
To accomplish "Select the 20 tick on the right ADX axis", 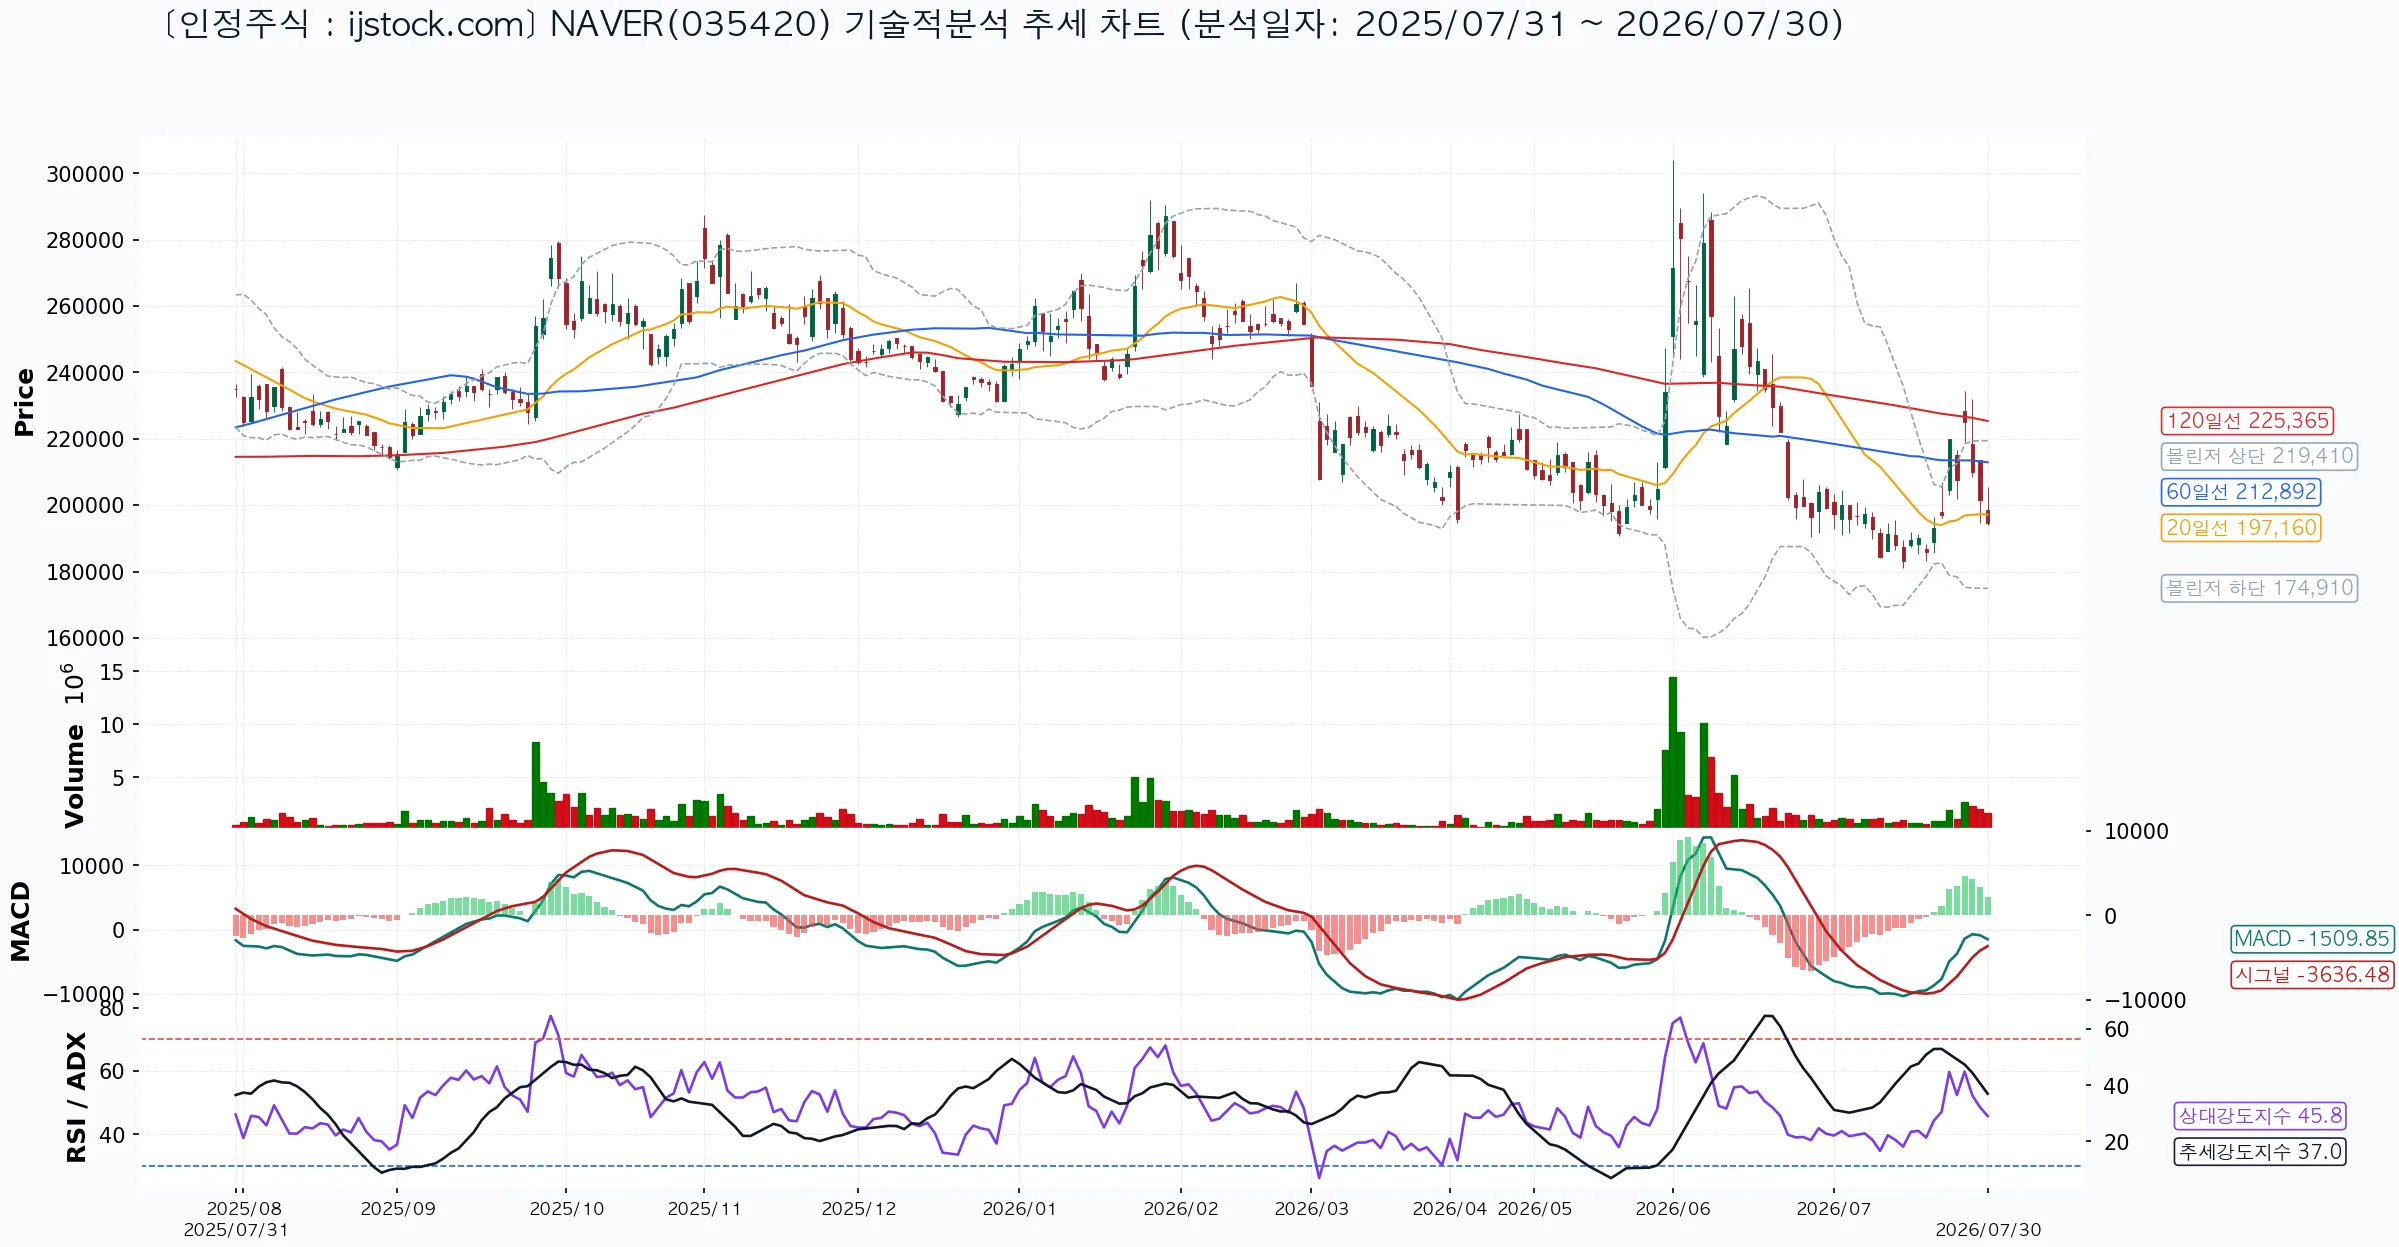I will click(x=2116, y=1142).
